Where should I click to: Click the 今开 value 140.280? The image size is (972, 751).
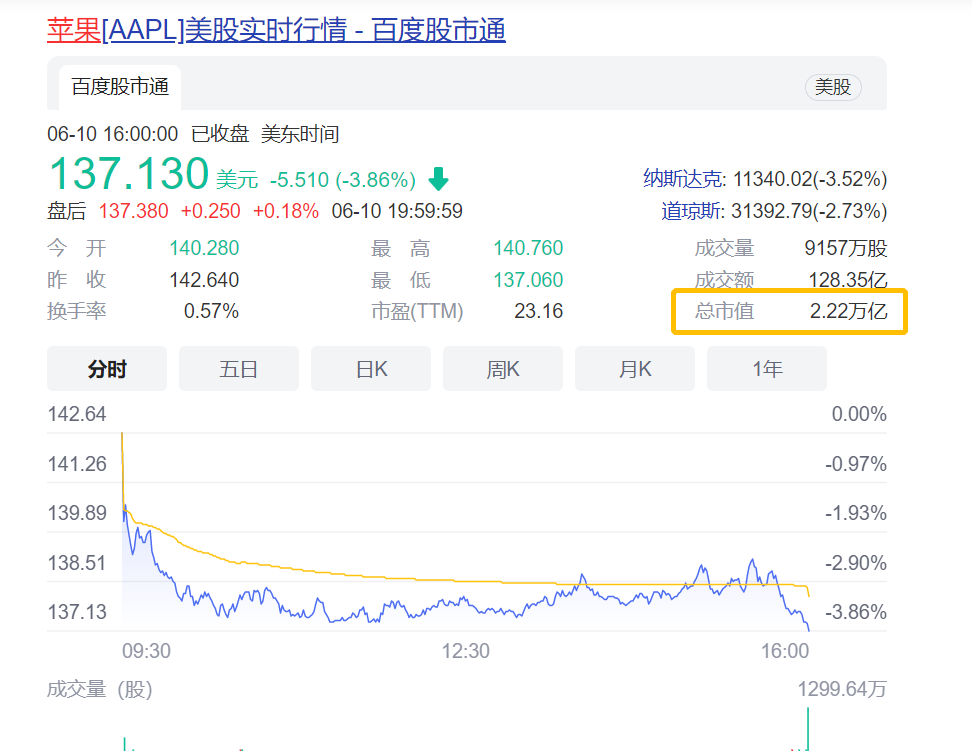[204, 248]
